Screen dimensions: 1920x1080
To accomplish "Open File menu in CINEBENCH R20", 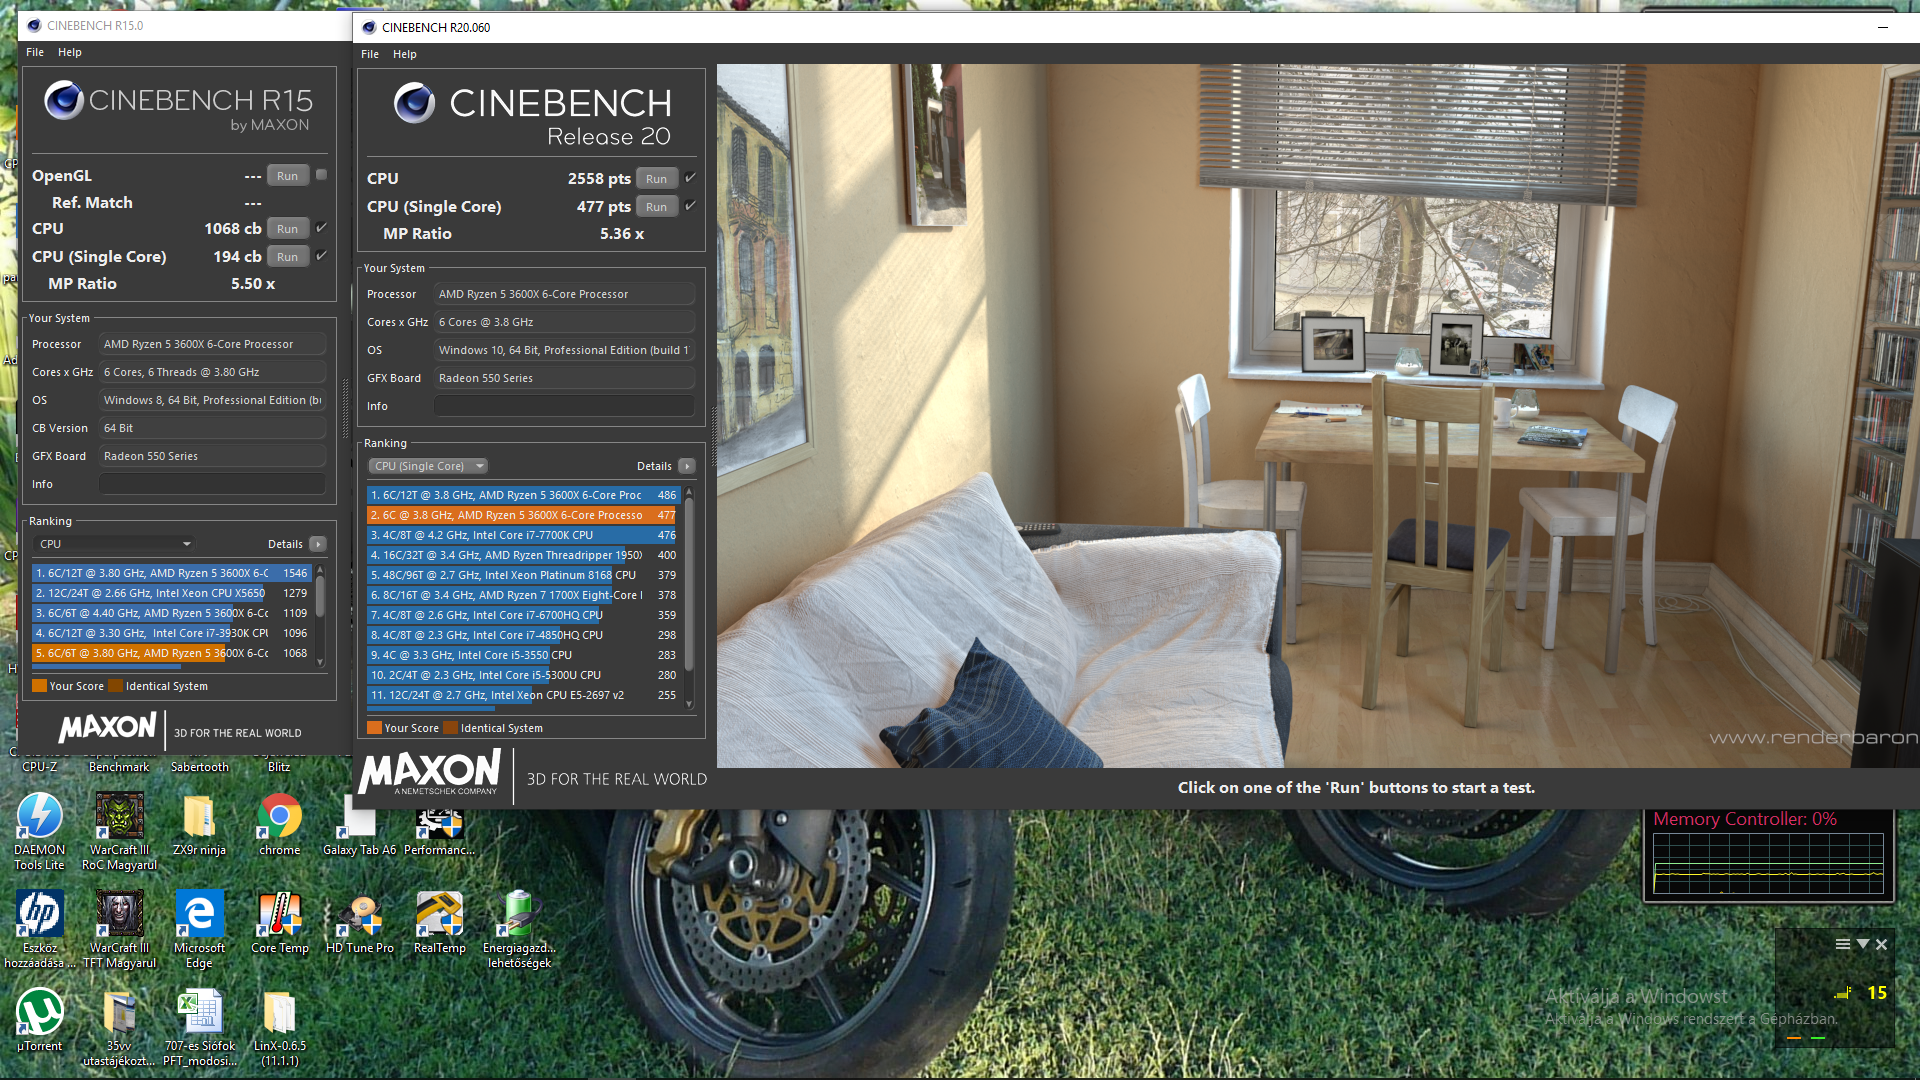I will (370, 54).
